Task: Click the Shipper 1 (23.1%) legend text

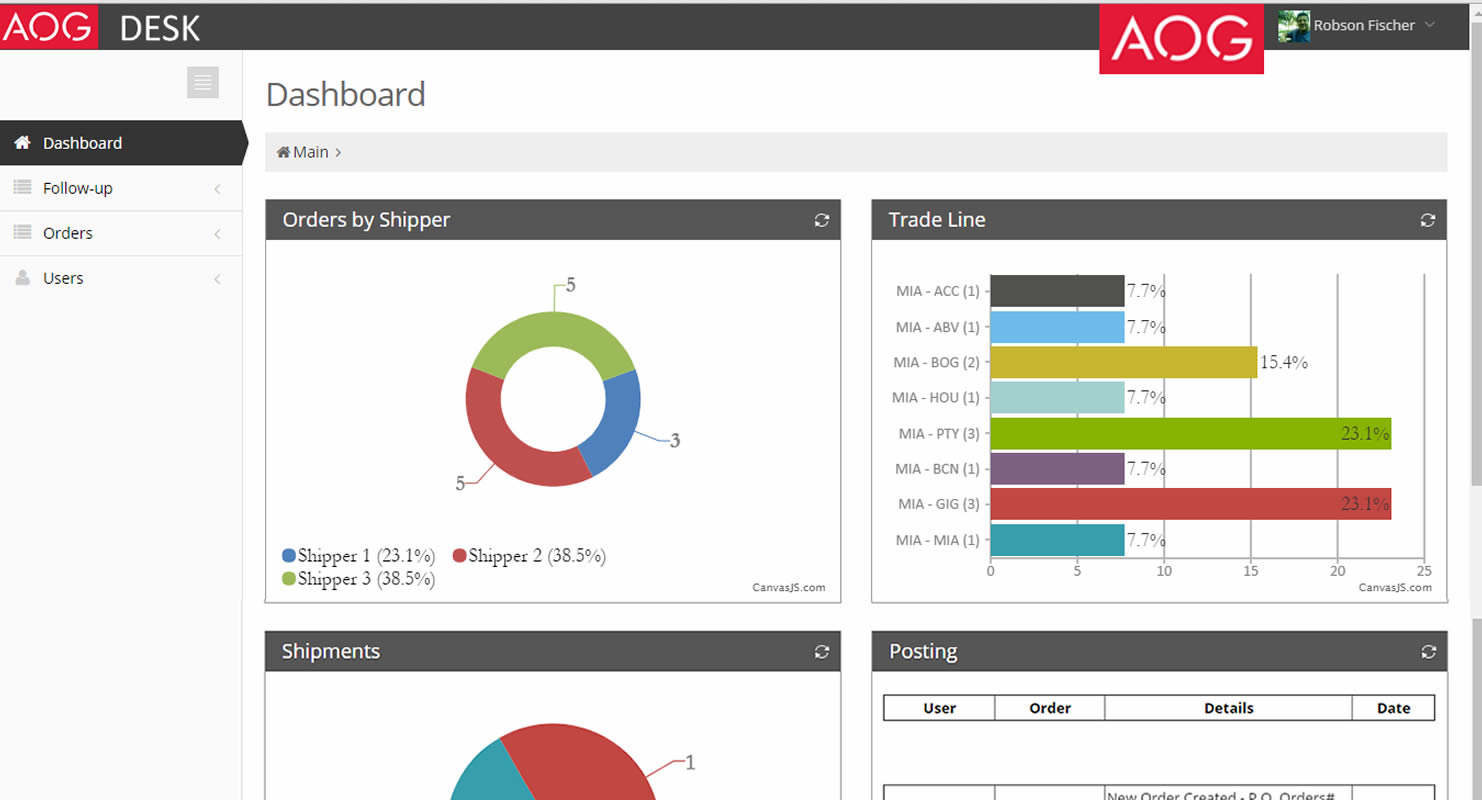Action: pyautogui.click(x=366, y=556)
